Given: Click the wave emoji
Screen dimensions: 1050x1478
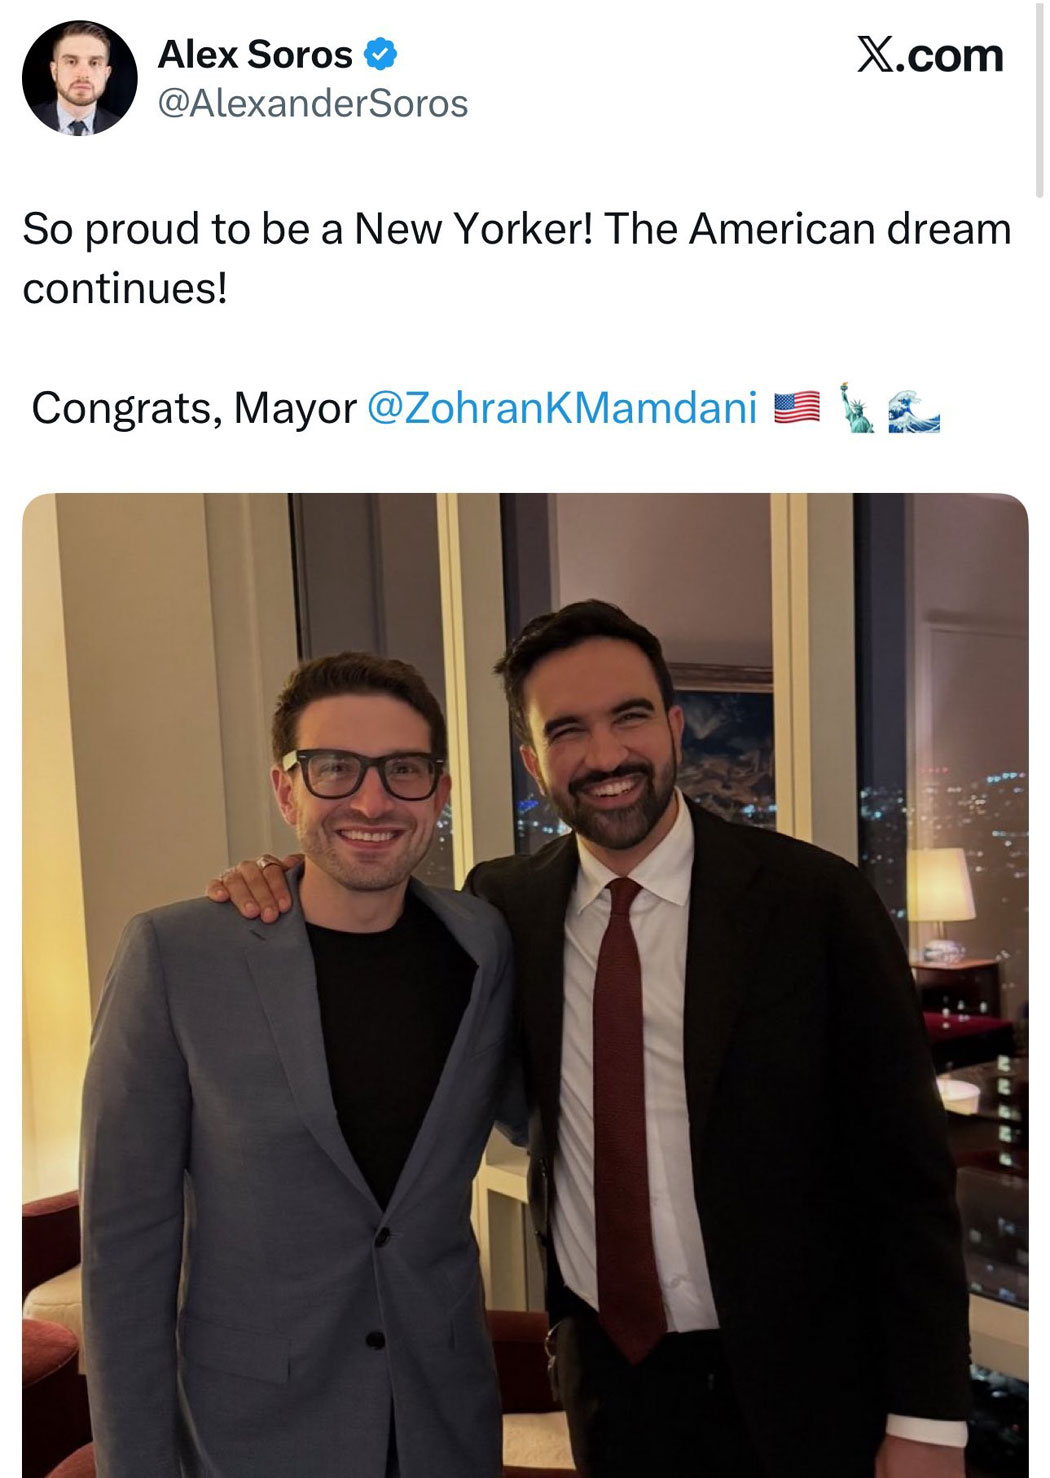Looking at the screenshot, I should tap(913, 409).
